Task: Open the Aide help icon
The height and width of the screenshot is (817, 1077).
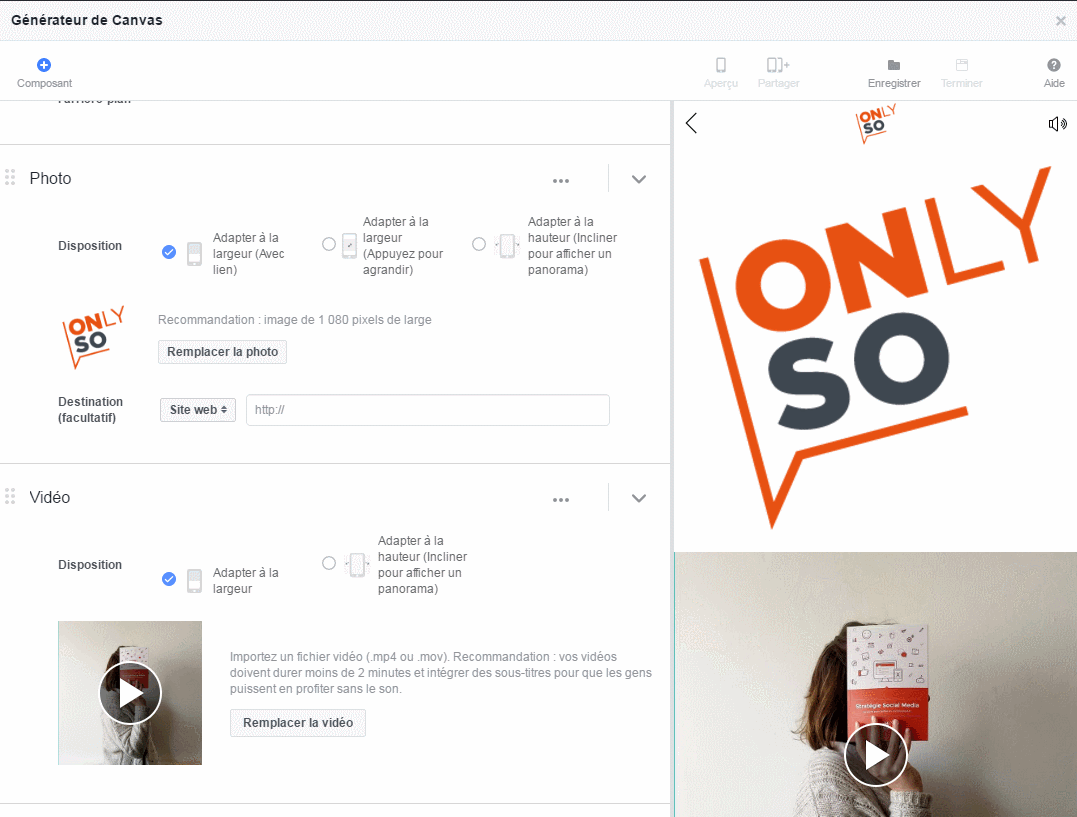Action: pyautogui.click(x=1054, y=65)
